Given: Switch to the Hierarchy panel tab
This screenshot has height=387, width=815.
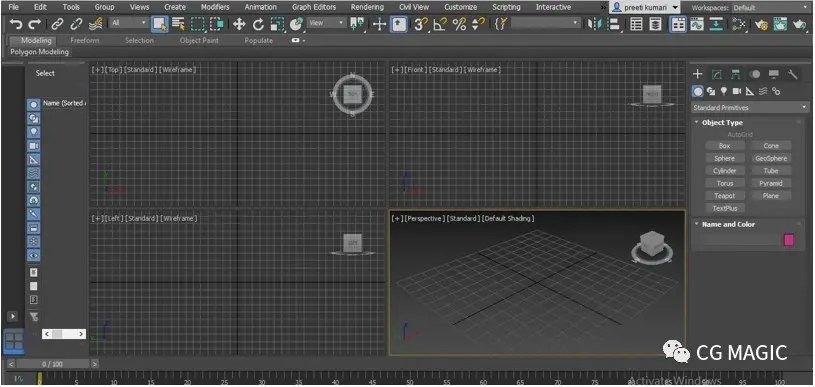Looking at the screenshot, I should click(735, 74).
